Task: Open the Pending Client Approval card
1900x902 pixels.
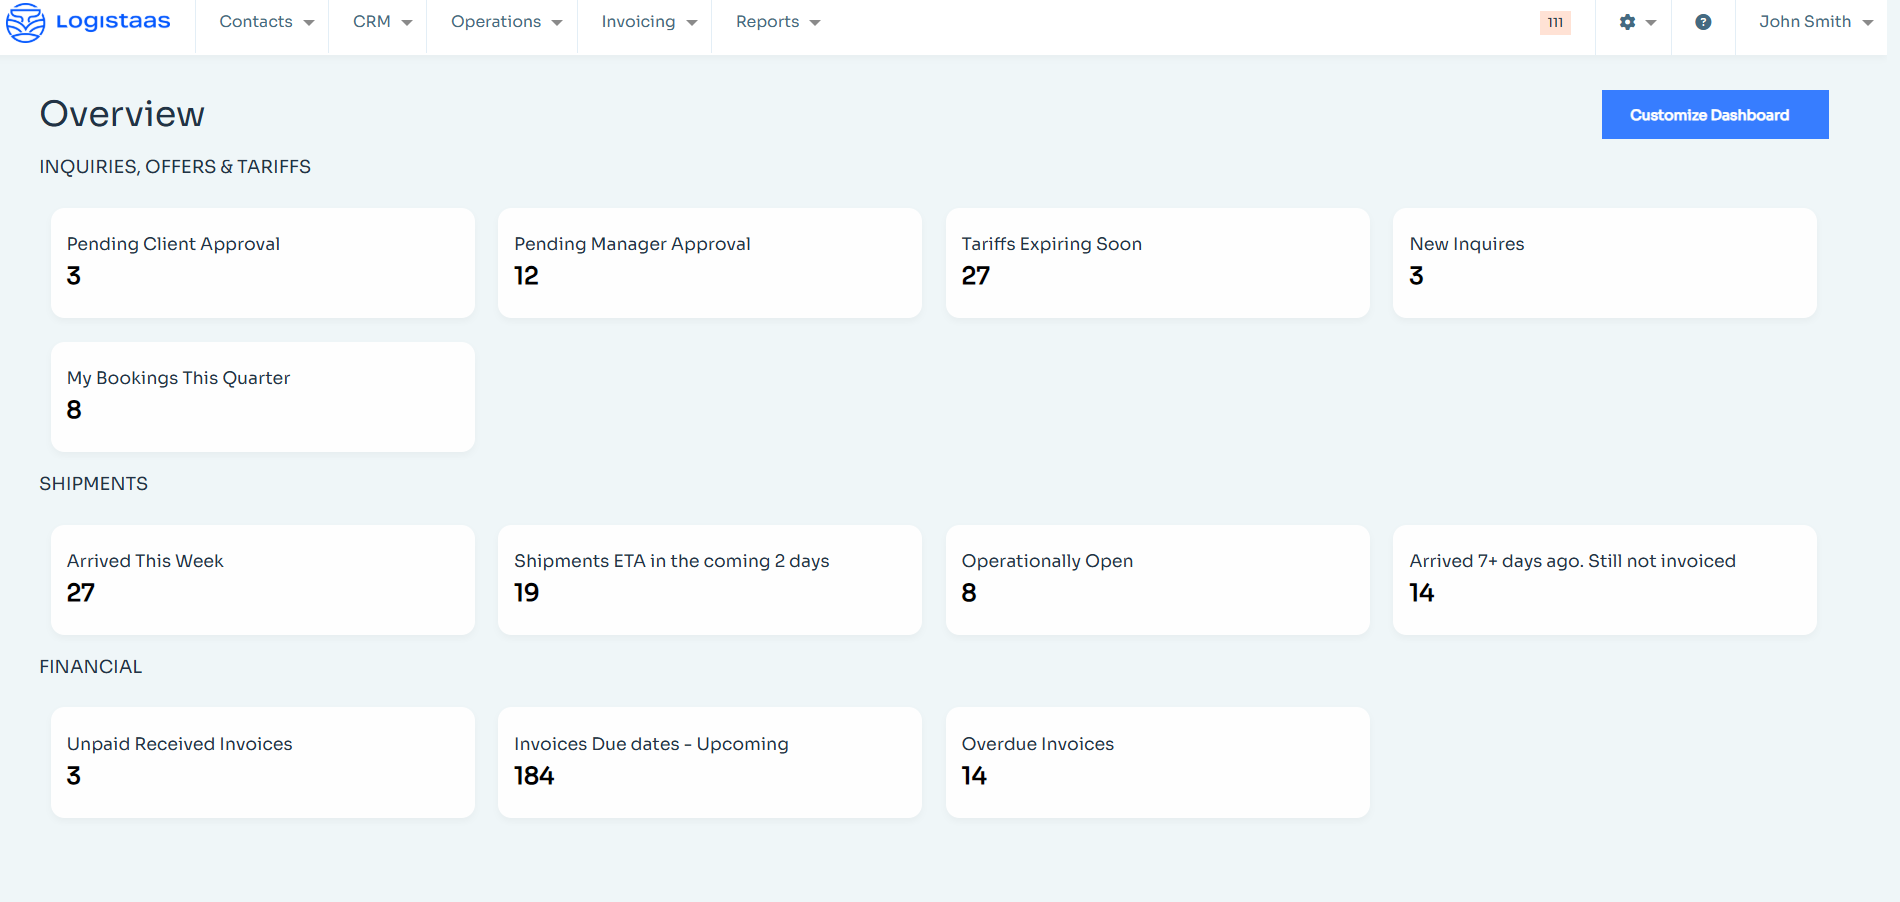Action: (262, 263)
